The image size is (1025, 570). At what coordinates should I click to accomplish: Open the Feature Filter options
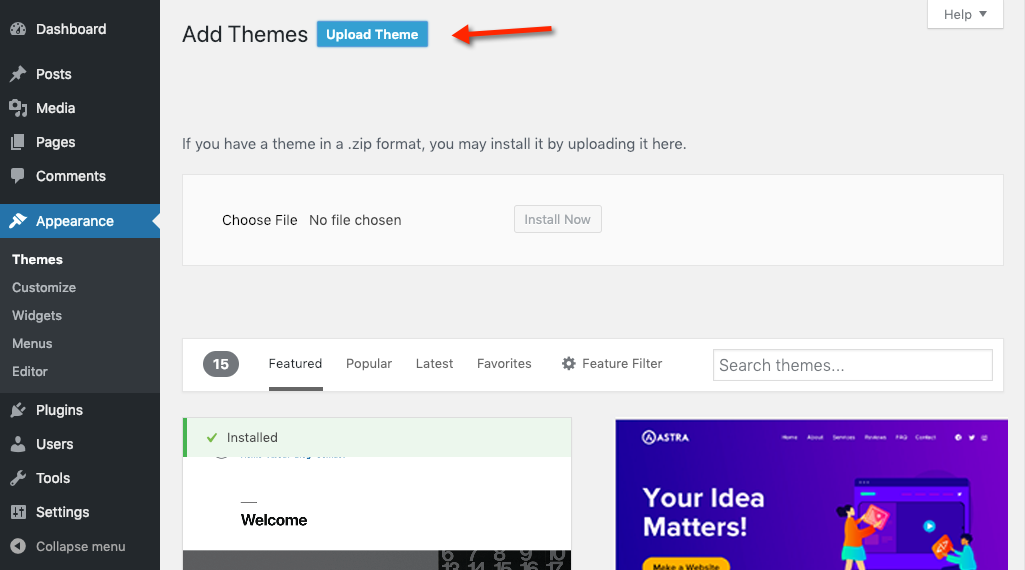click(612, 364)
